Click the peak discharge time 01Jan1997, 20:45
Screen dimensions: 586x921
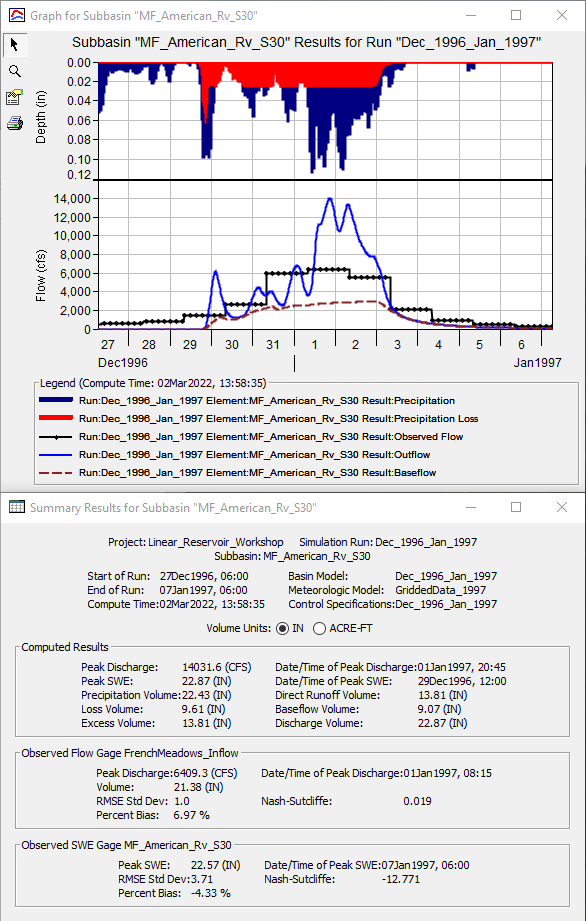coord(462,667)
